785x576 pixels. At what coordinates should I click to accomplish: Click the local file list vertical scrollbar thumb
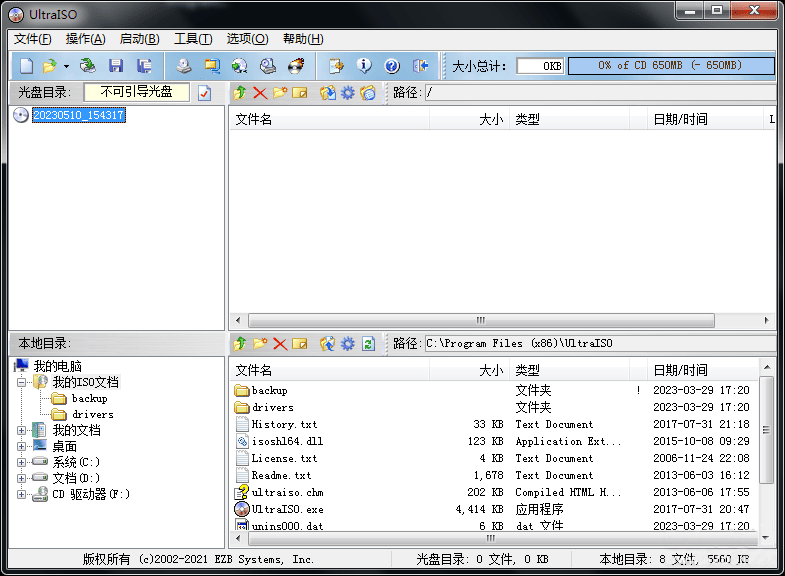[x=766, y=429]
